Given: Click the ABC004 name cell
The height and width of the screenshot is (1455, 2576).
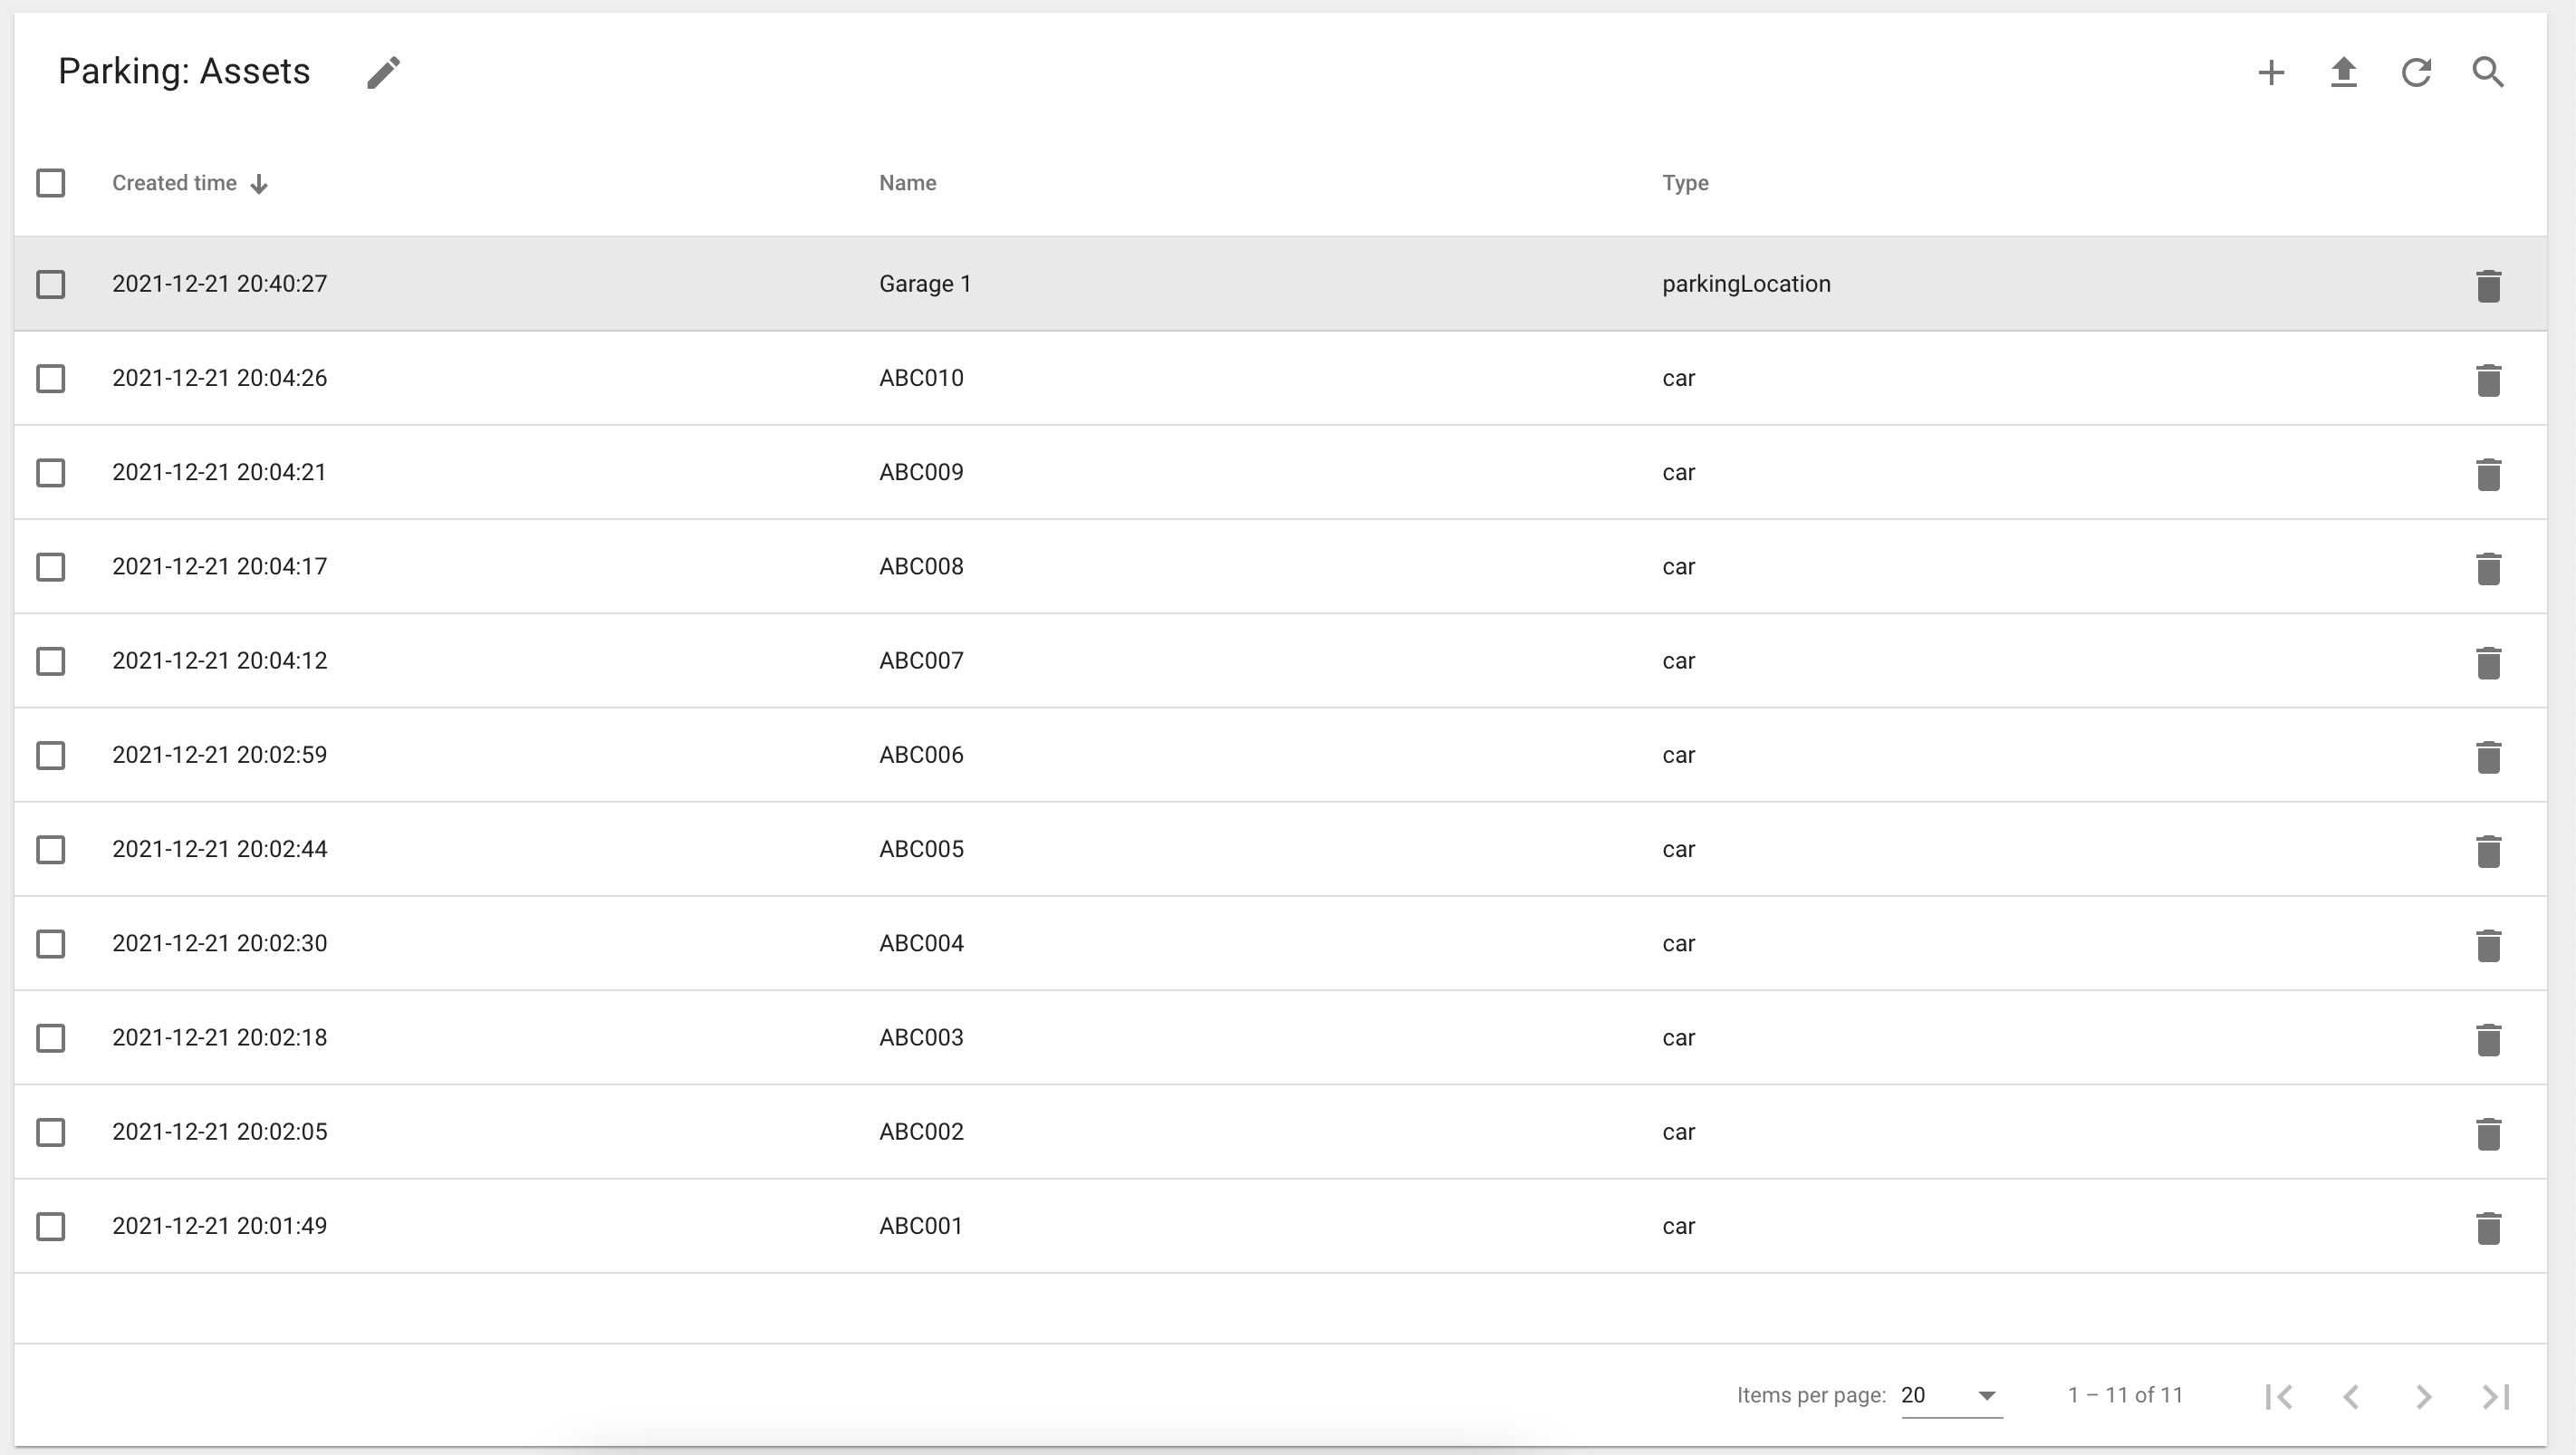Looking at the screenshot, I should coord(921,943).
